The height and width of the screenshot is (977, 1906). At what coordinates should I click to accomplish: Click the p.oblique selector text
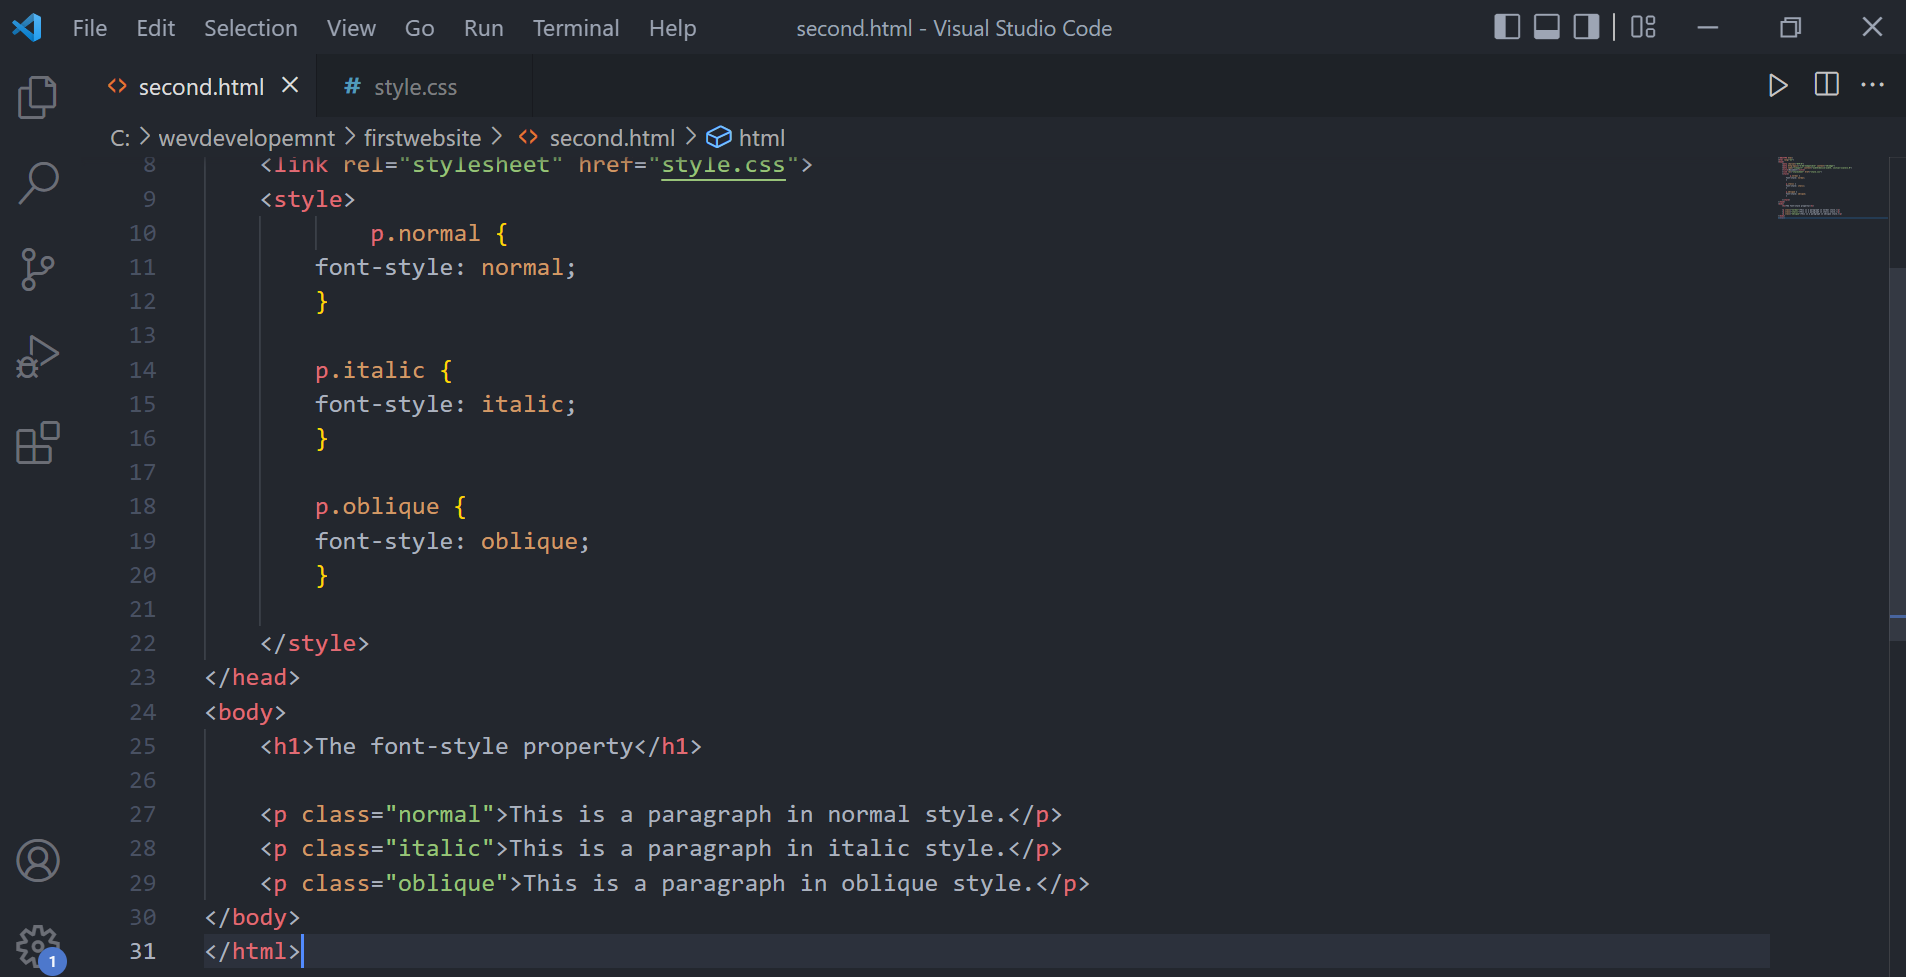[377, 507]
